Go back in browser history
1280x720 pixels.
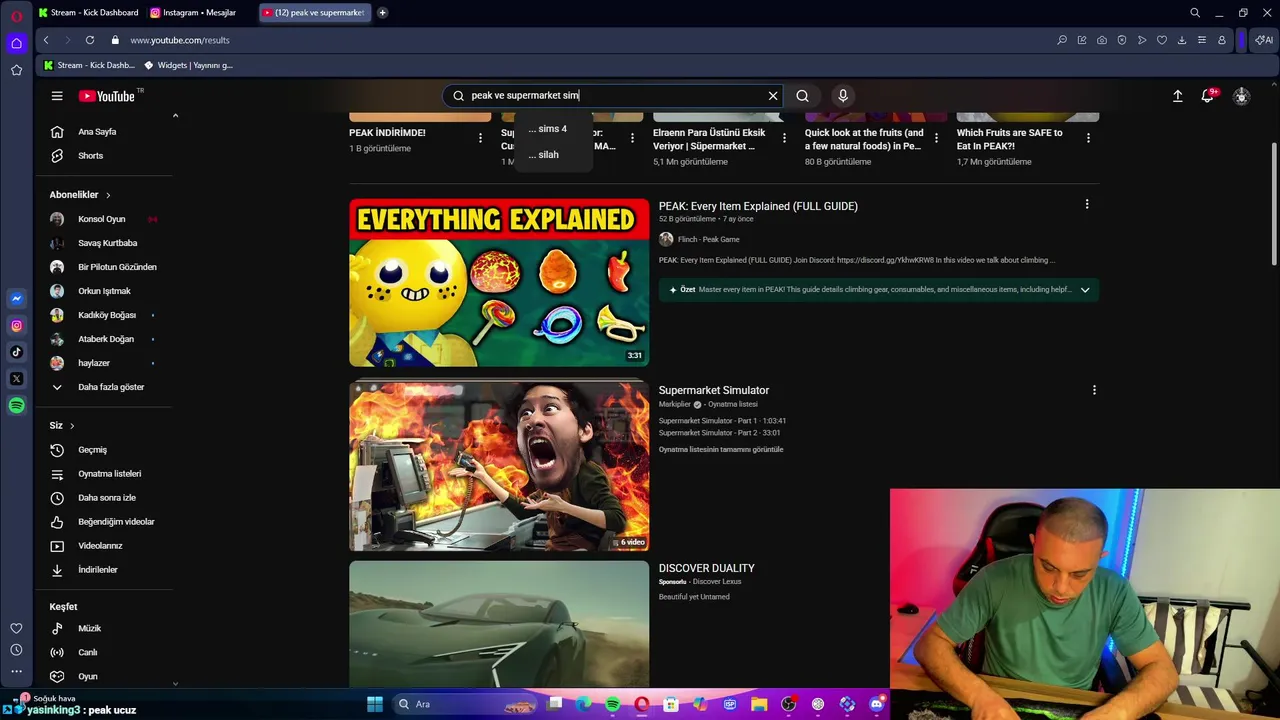(x=46, y=40)
